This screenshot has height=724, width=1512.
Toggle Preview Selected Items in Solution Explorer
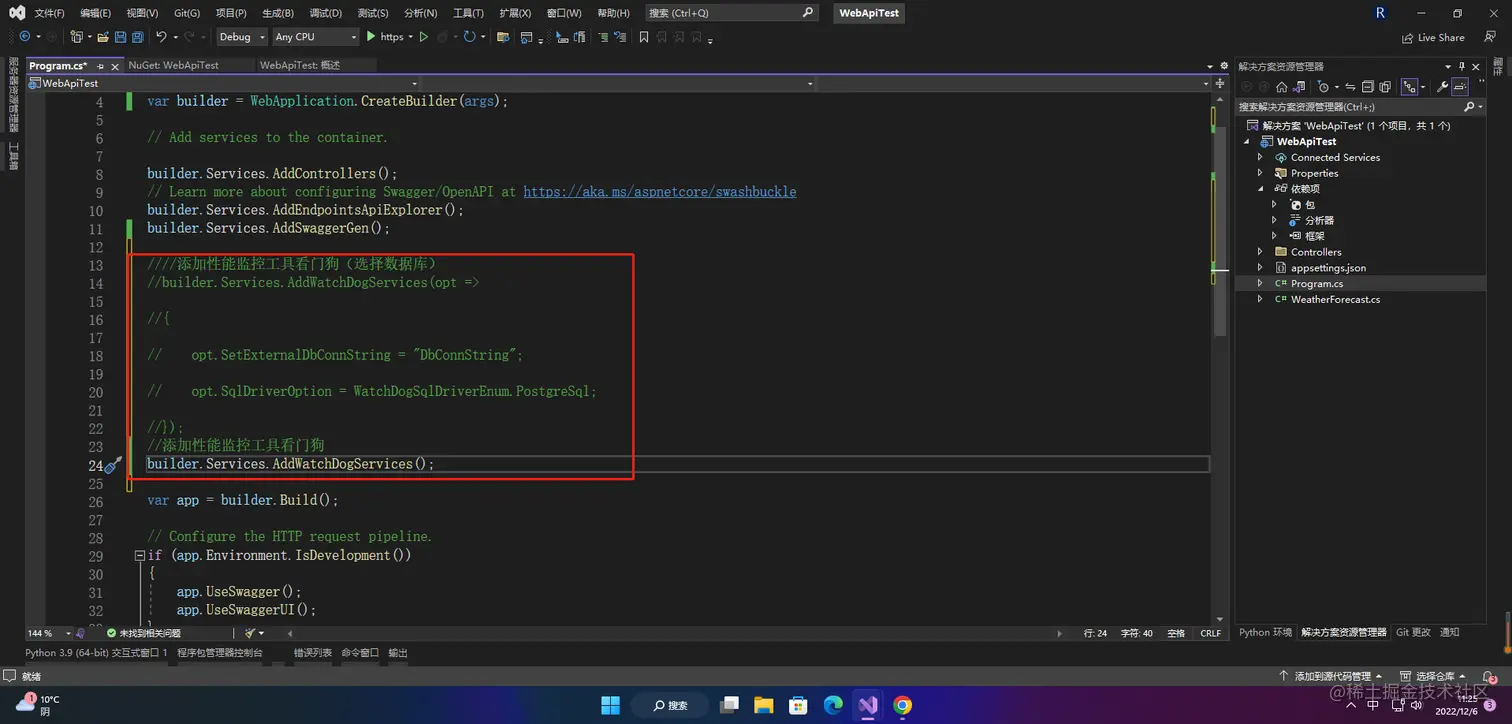point(1461,87)
